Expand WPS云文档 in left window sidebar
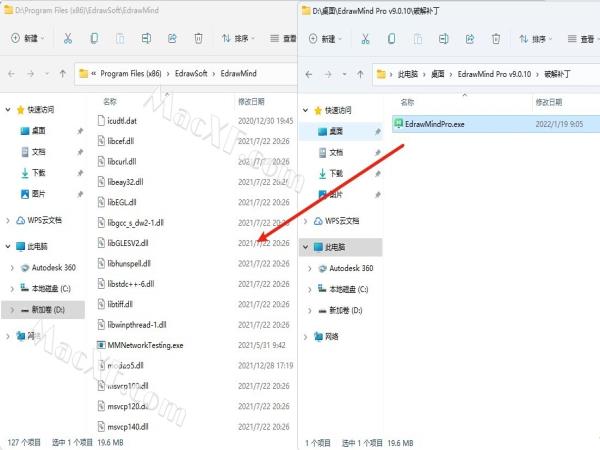600x450 pixels. (x=8, y=220)
